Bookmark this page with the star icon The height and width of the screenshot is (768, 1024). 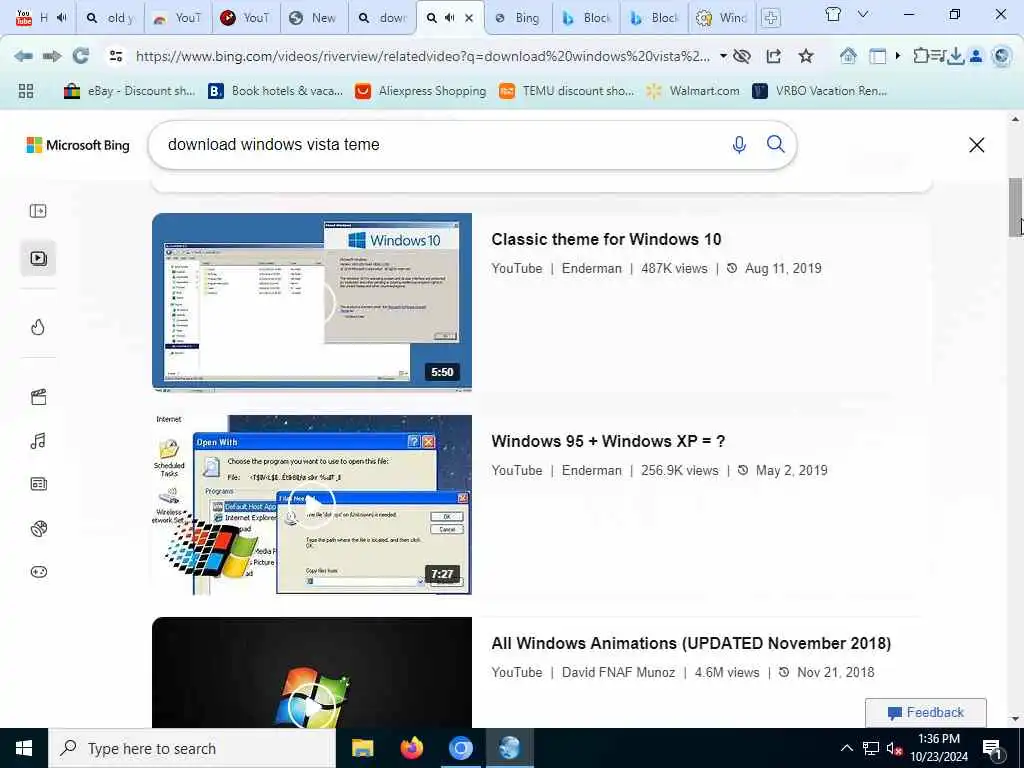[x=806, y=56]
